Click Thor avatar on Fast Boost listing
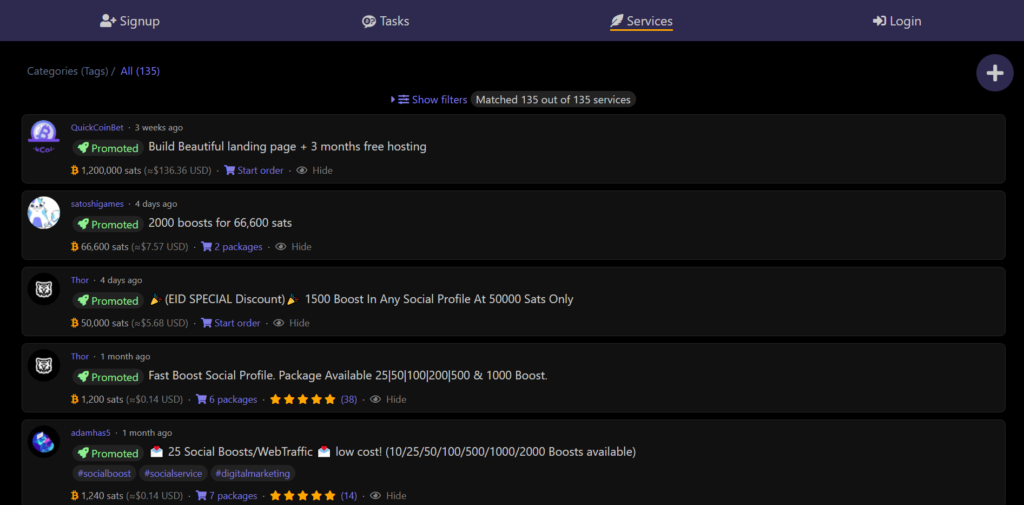The height and width of the screenshot is (505, 1024). click(44, 365)
